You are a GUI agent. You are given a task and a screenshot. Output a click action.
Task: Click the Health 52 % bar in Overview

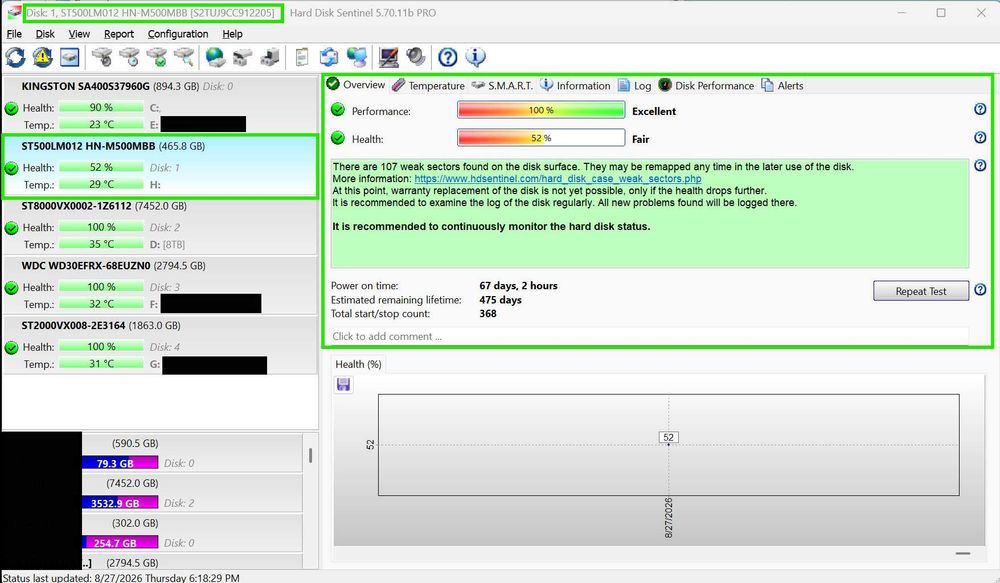[541, 138]
